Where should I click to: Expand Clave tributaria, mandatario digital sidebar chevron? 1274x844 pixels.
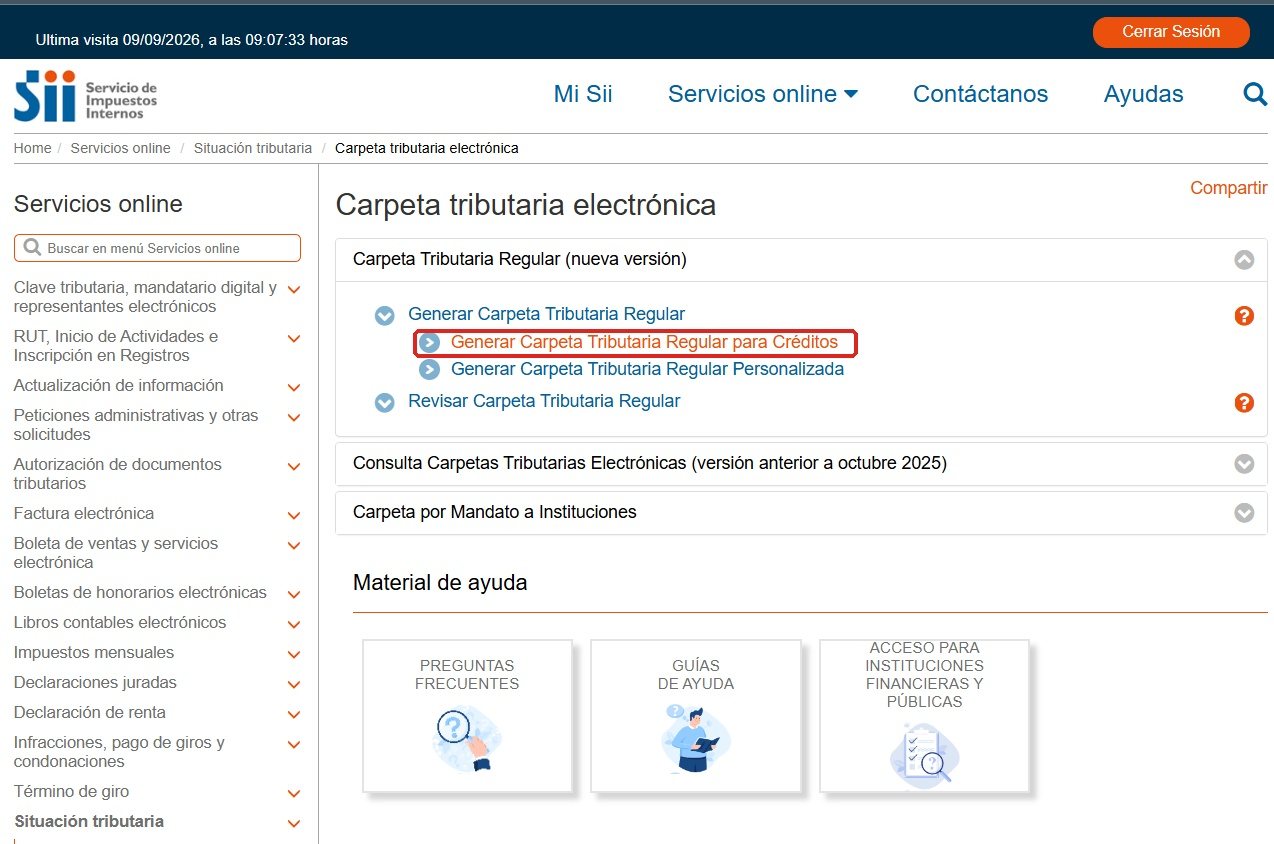tap(294, 290)
